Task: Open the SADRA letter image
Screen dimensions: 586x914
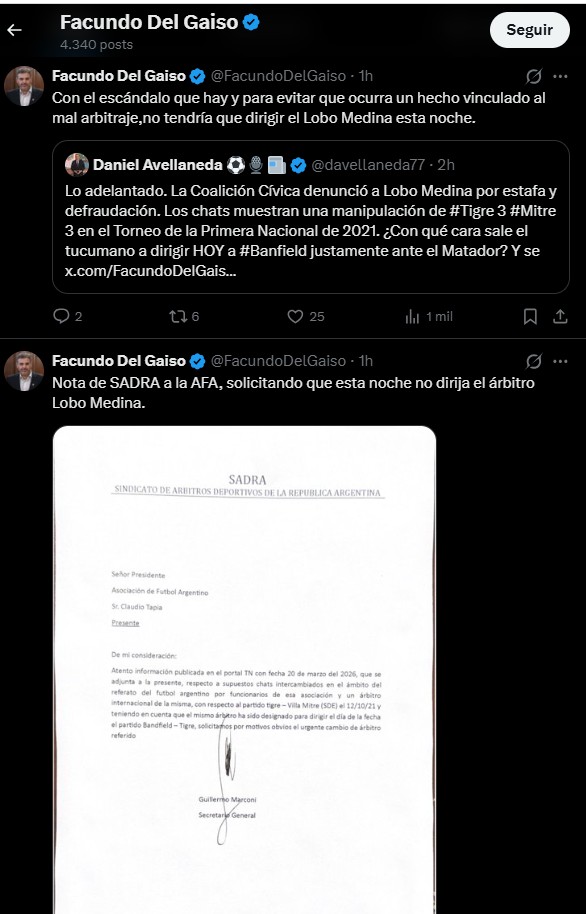Action: click(244, 670)
